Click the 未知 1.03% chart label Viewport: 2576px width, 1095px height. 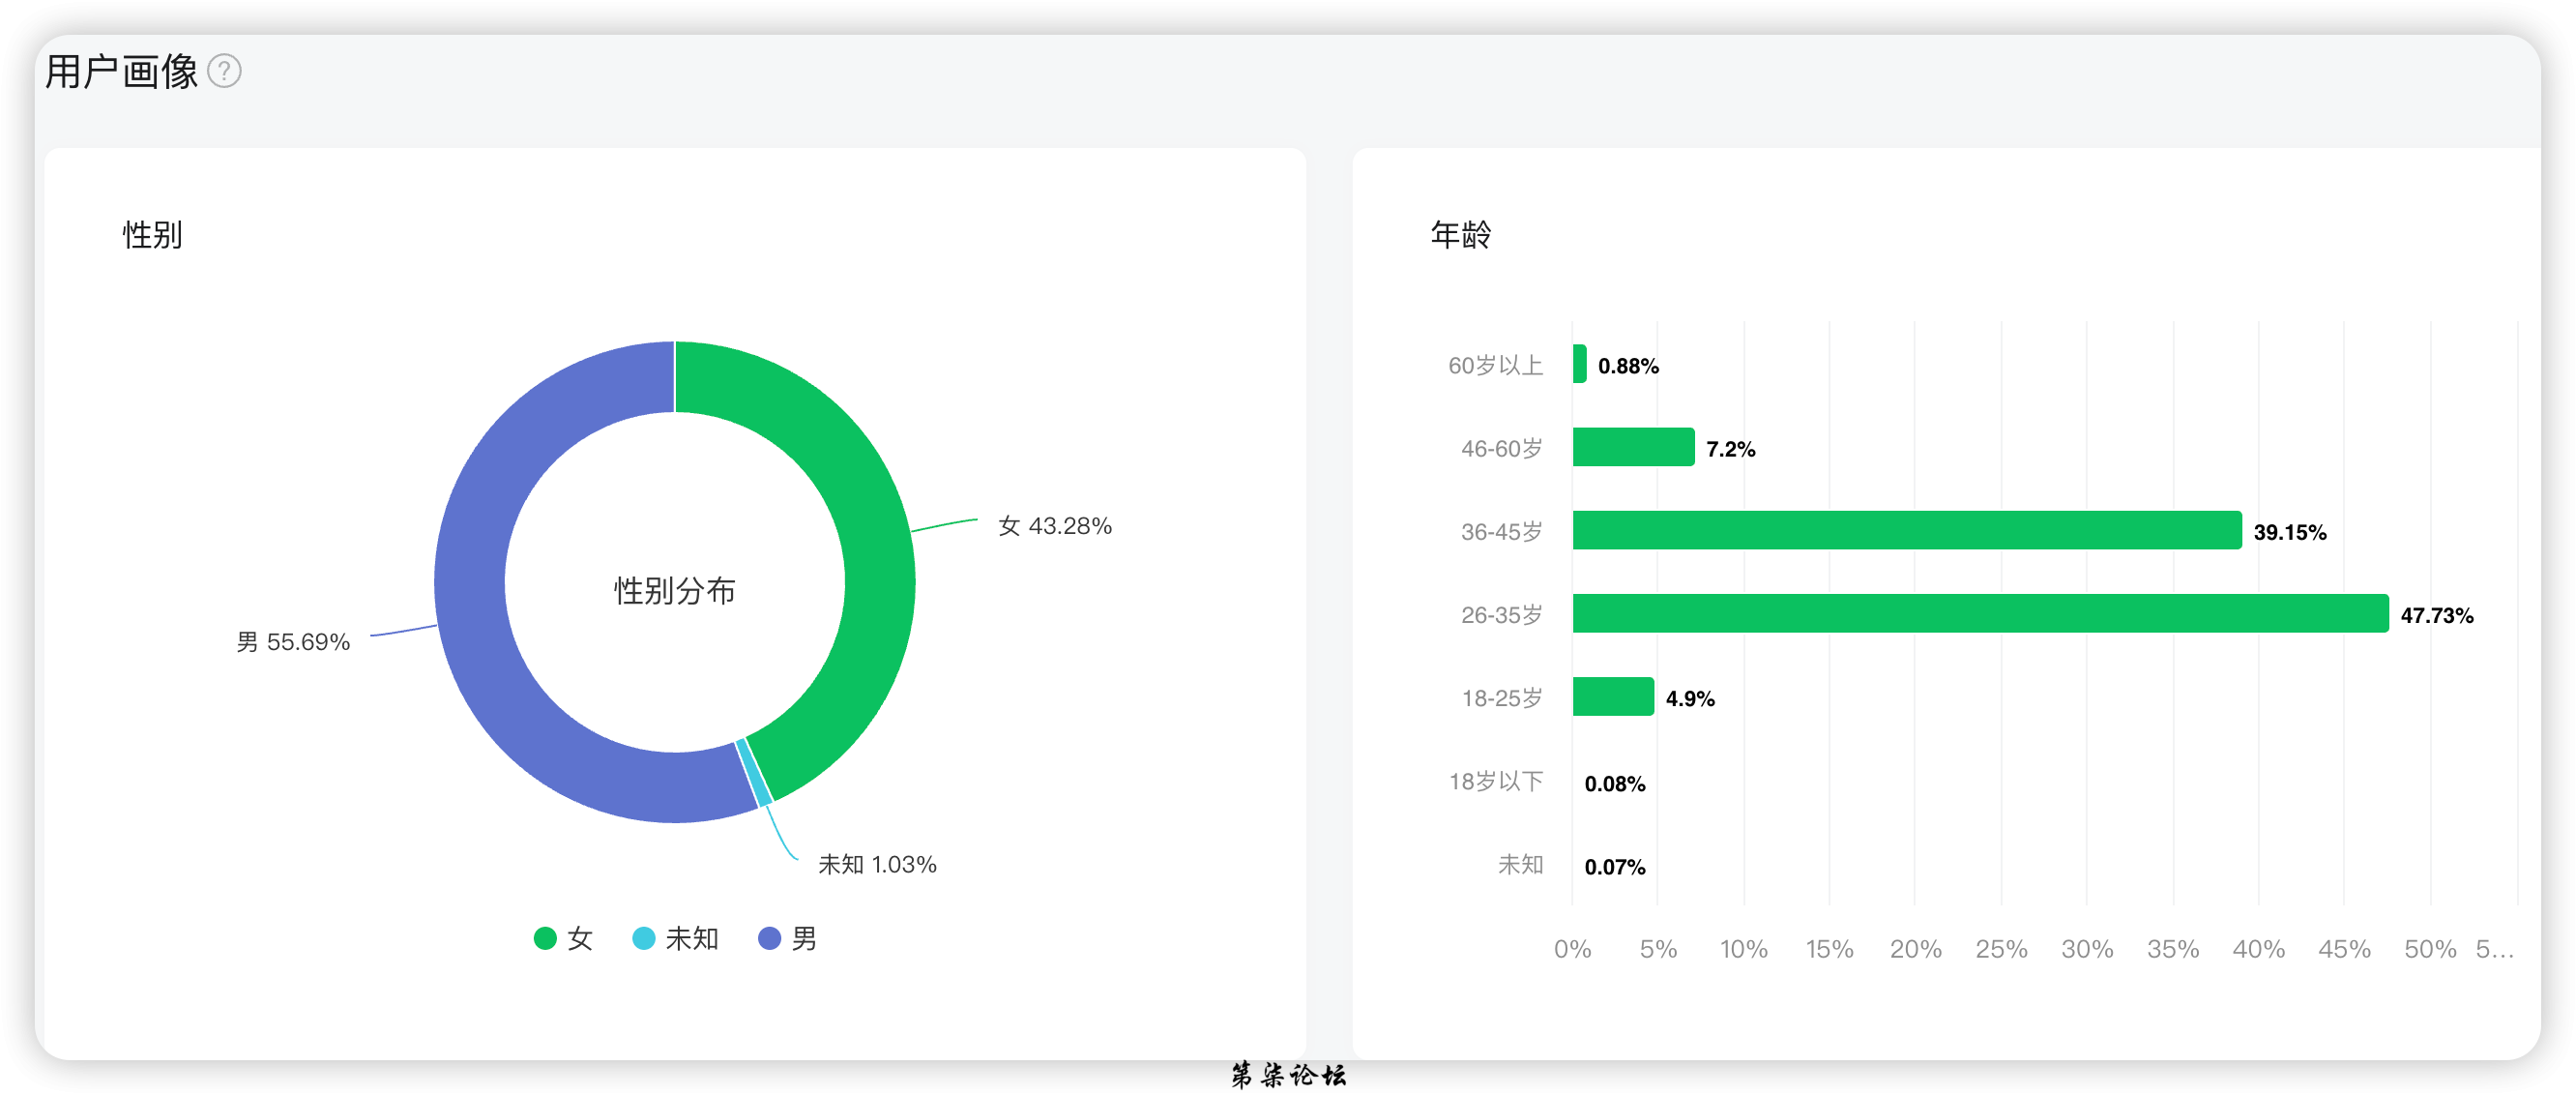(877, 864)
